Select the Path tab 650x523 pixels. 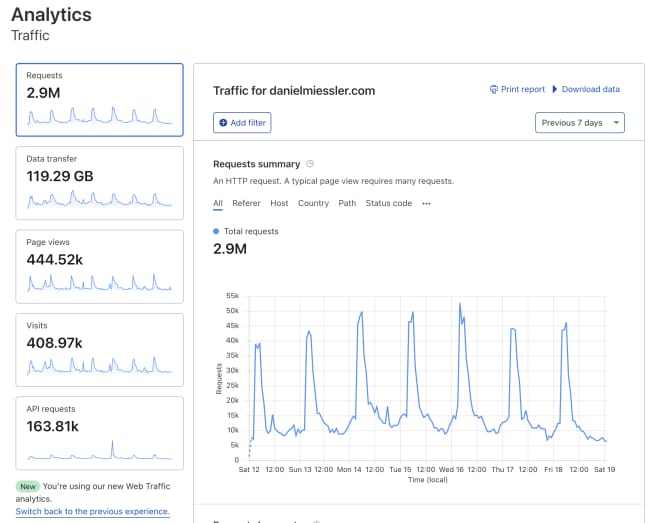[x=347, y=203]
